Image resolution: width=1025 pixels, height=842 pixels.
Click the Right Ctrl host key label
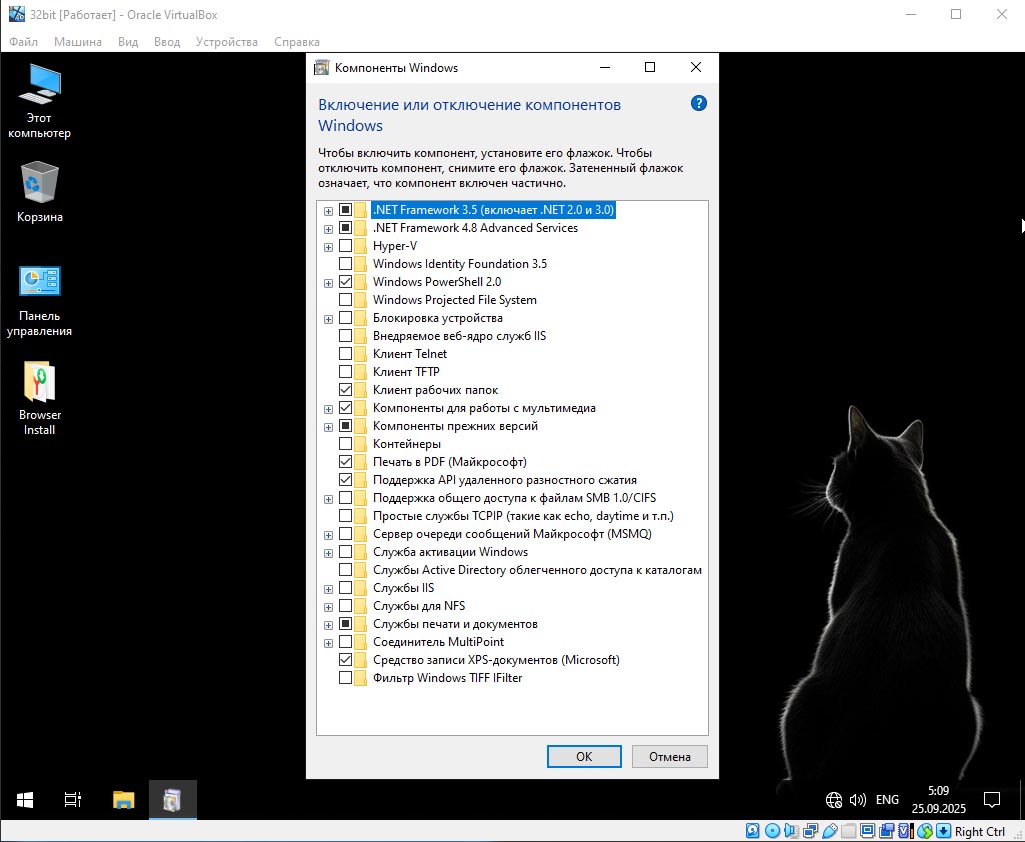979,832
